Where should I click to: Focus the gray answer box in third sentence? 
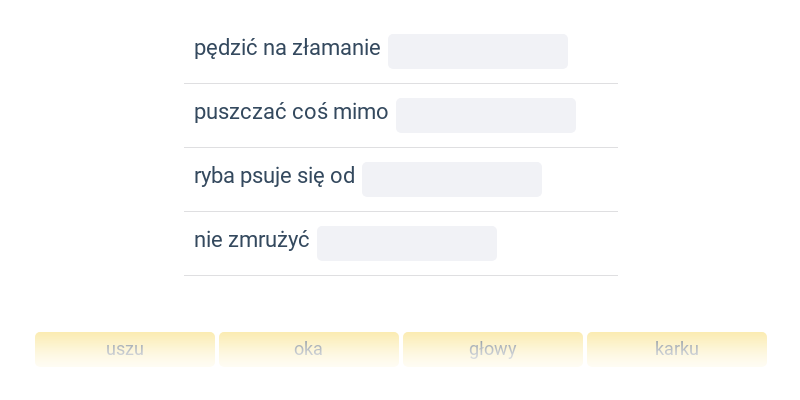click(452, 180)
